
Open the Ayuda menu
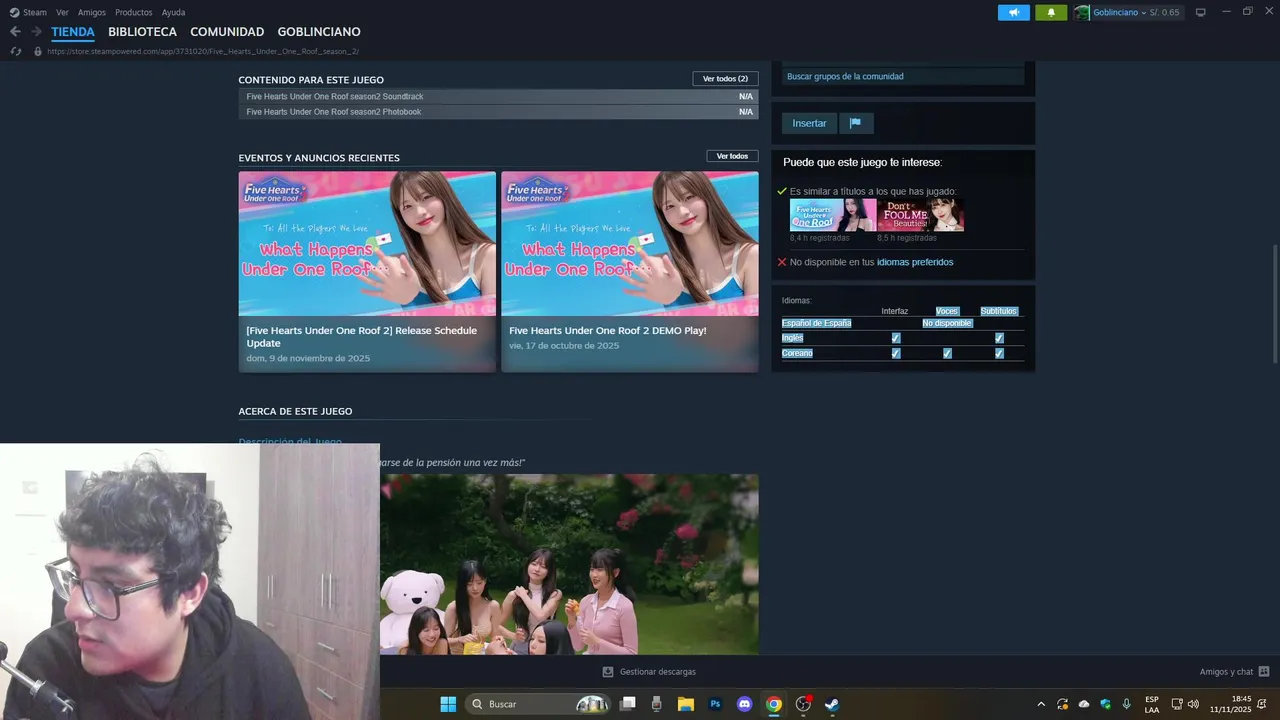173,12
